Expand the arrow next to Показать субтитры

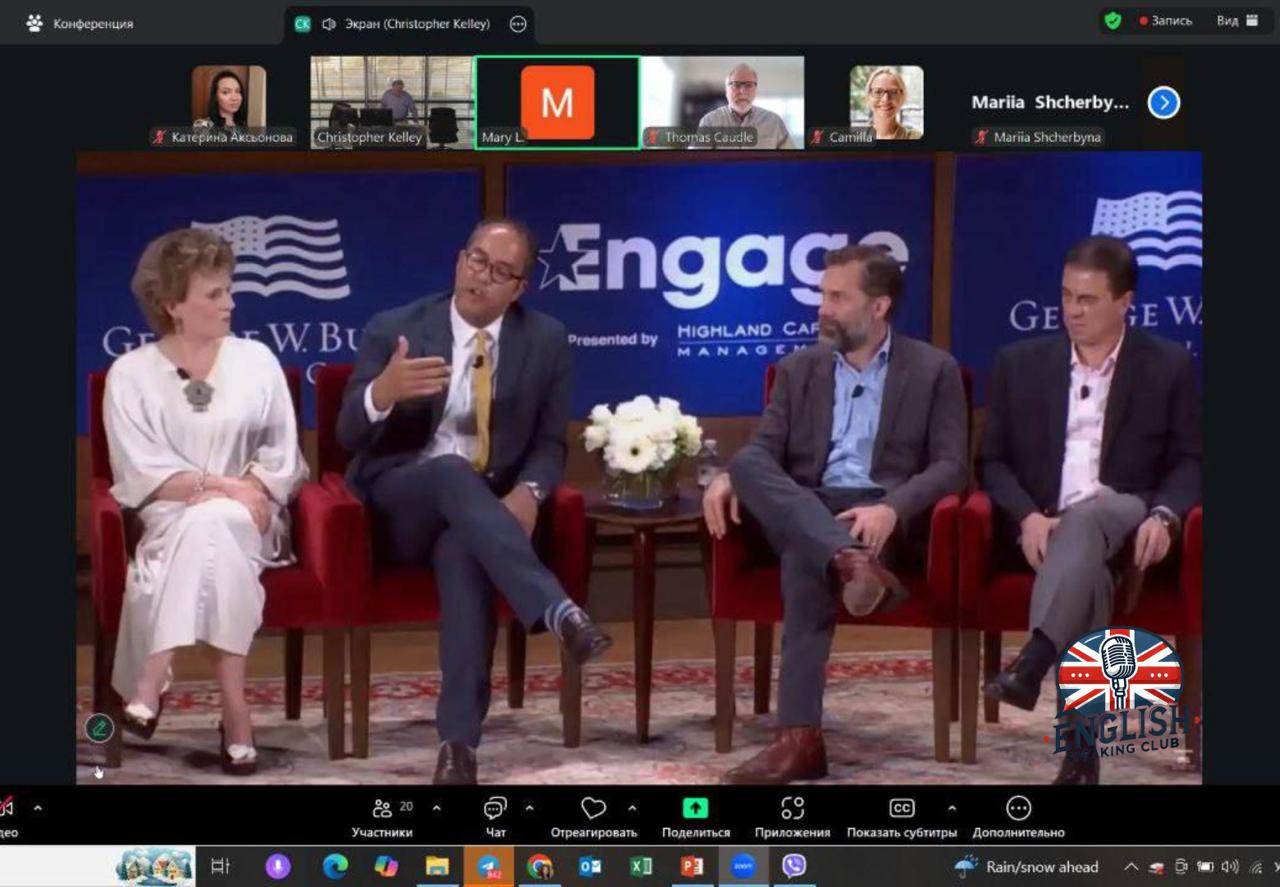951,807
